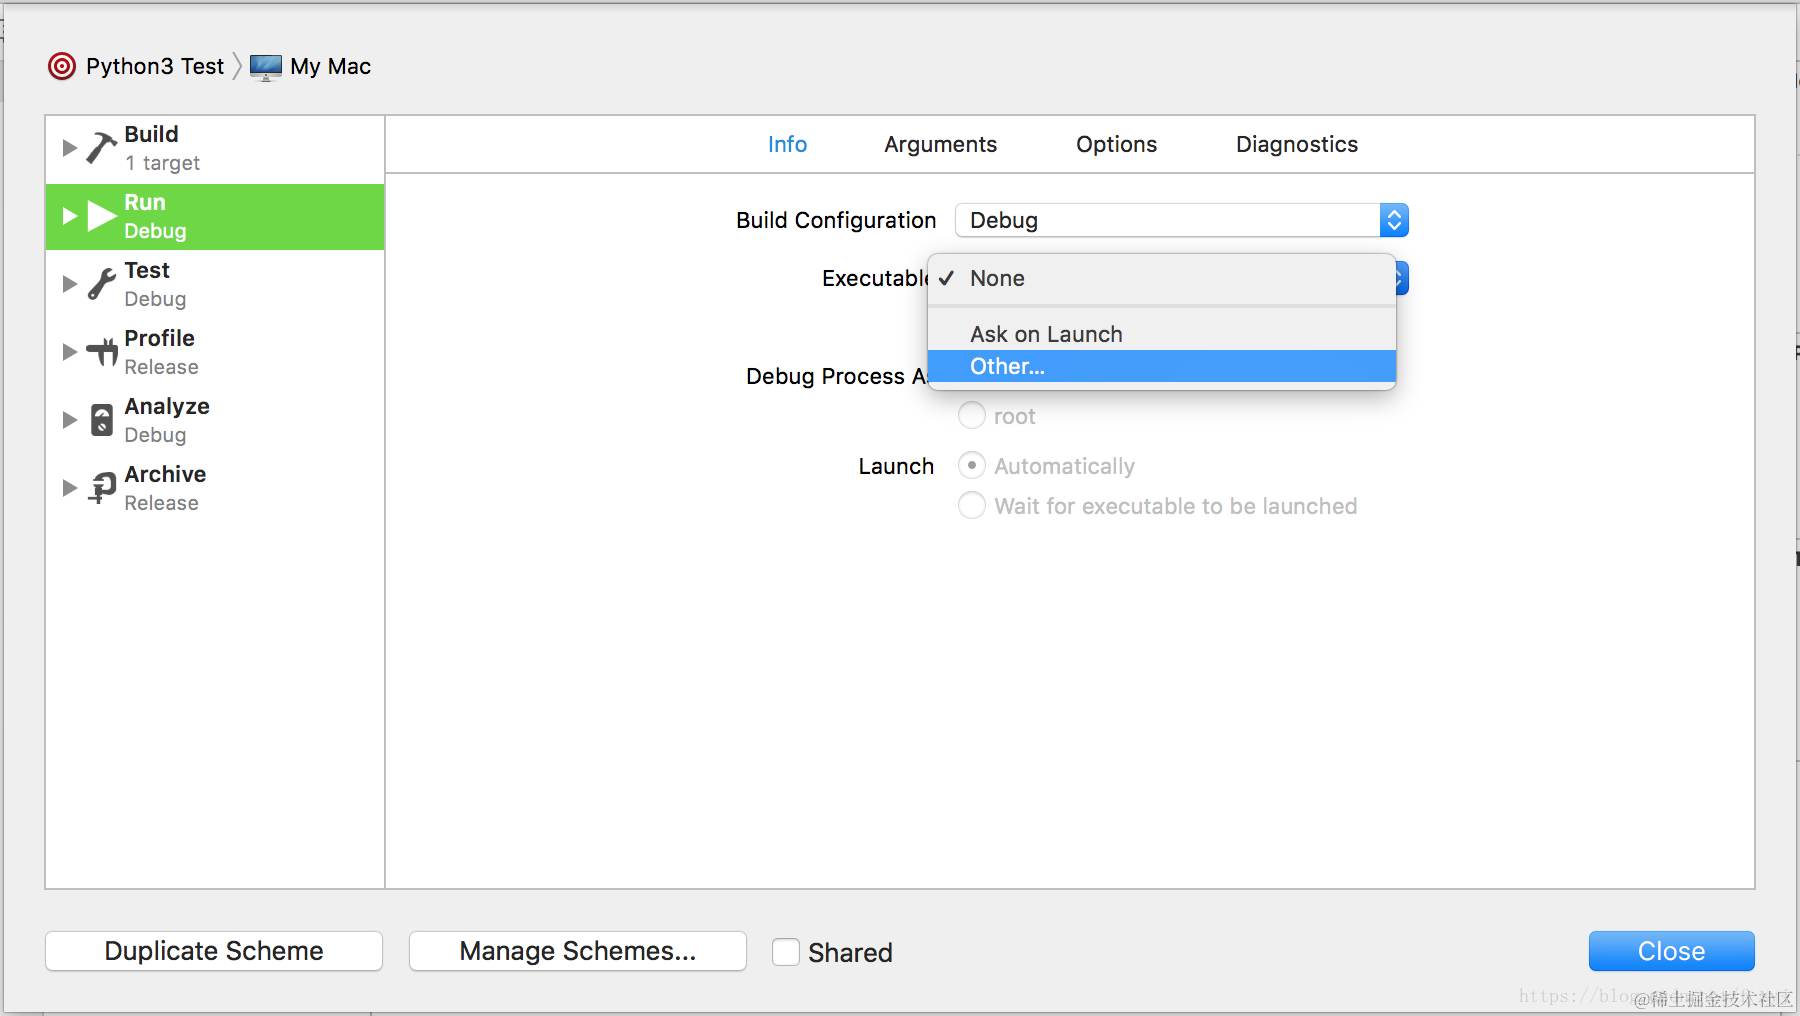Click Python3 Test scheme name in breadcrumb
The width and height of the screenshot is (1800, 1016).
pyautogui.click(x=155, y=66)
